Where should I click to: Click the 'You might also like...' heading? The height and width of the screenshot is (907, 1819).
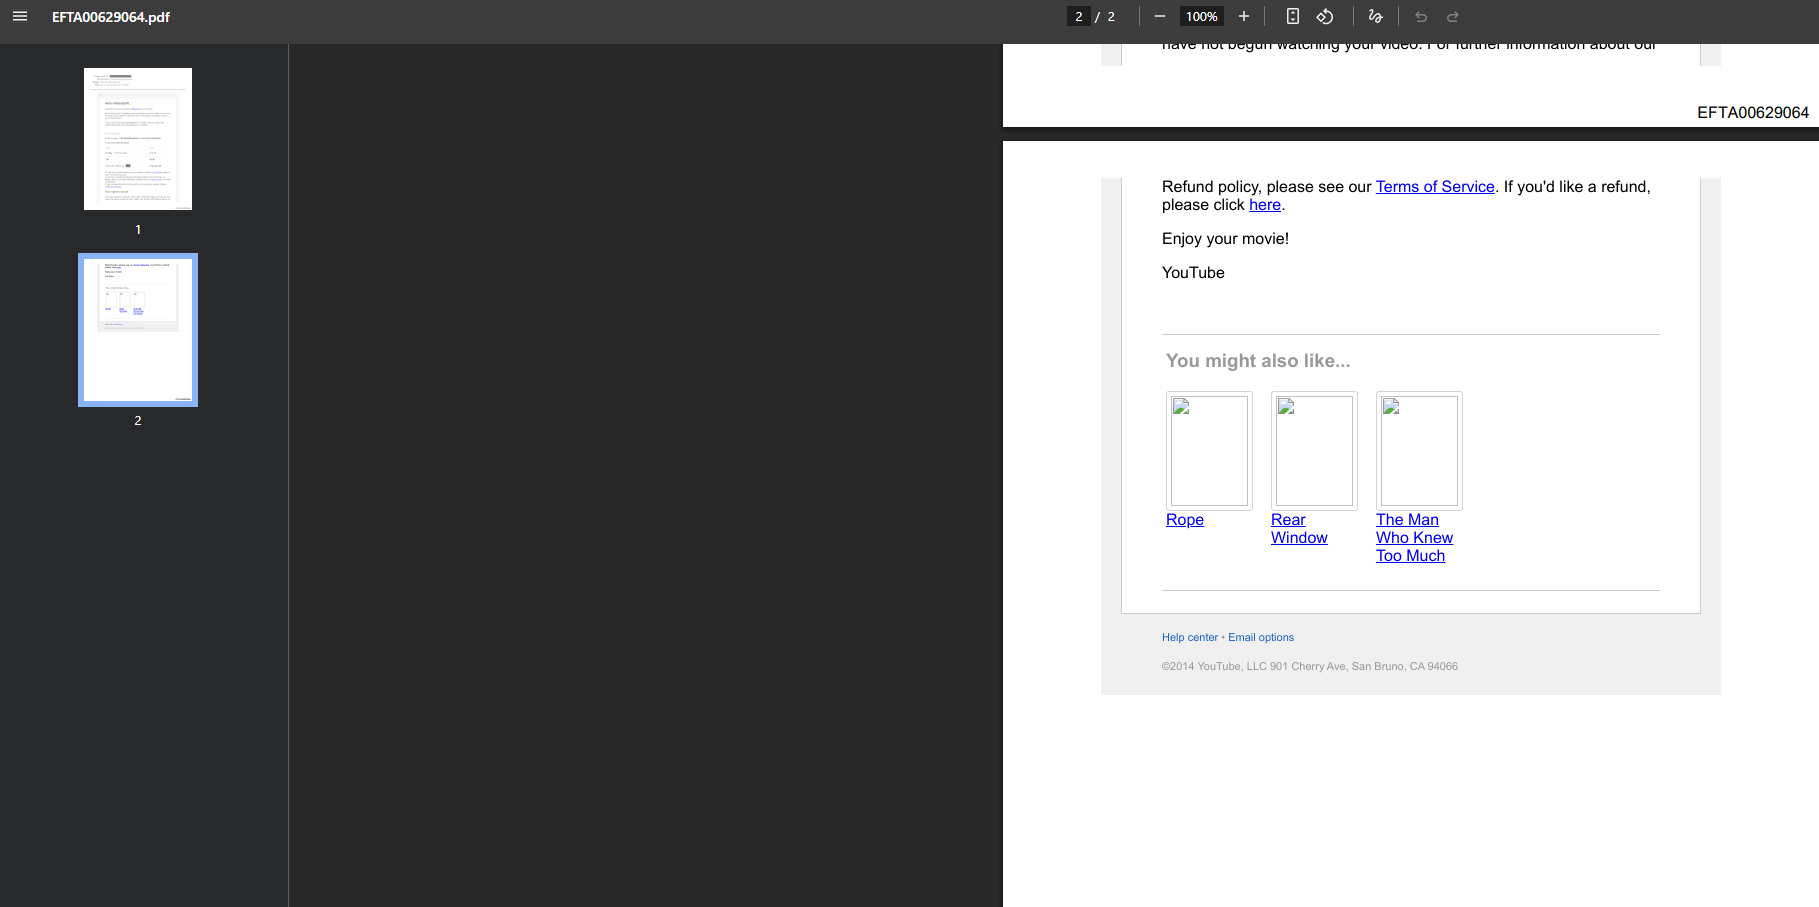tap(1258, 361)
